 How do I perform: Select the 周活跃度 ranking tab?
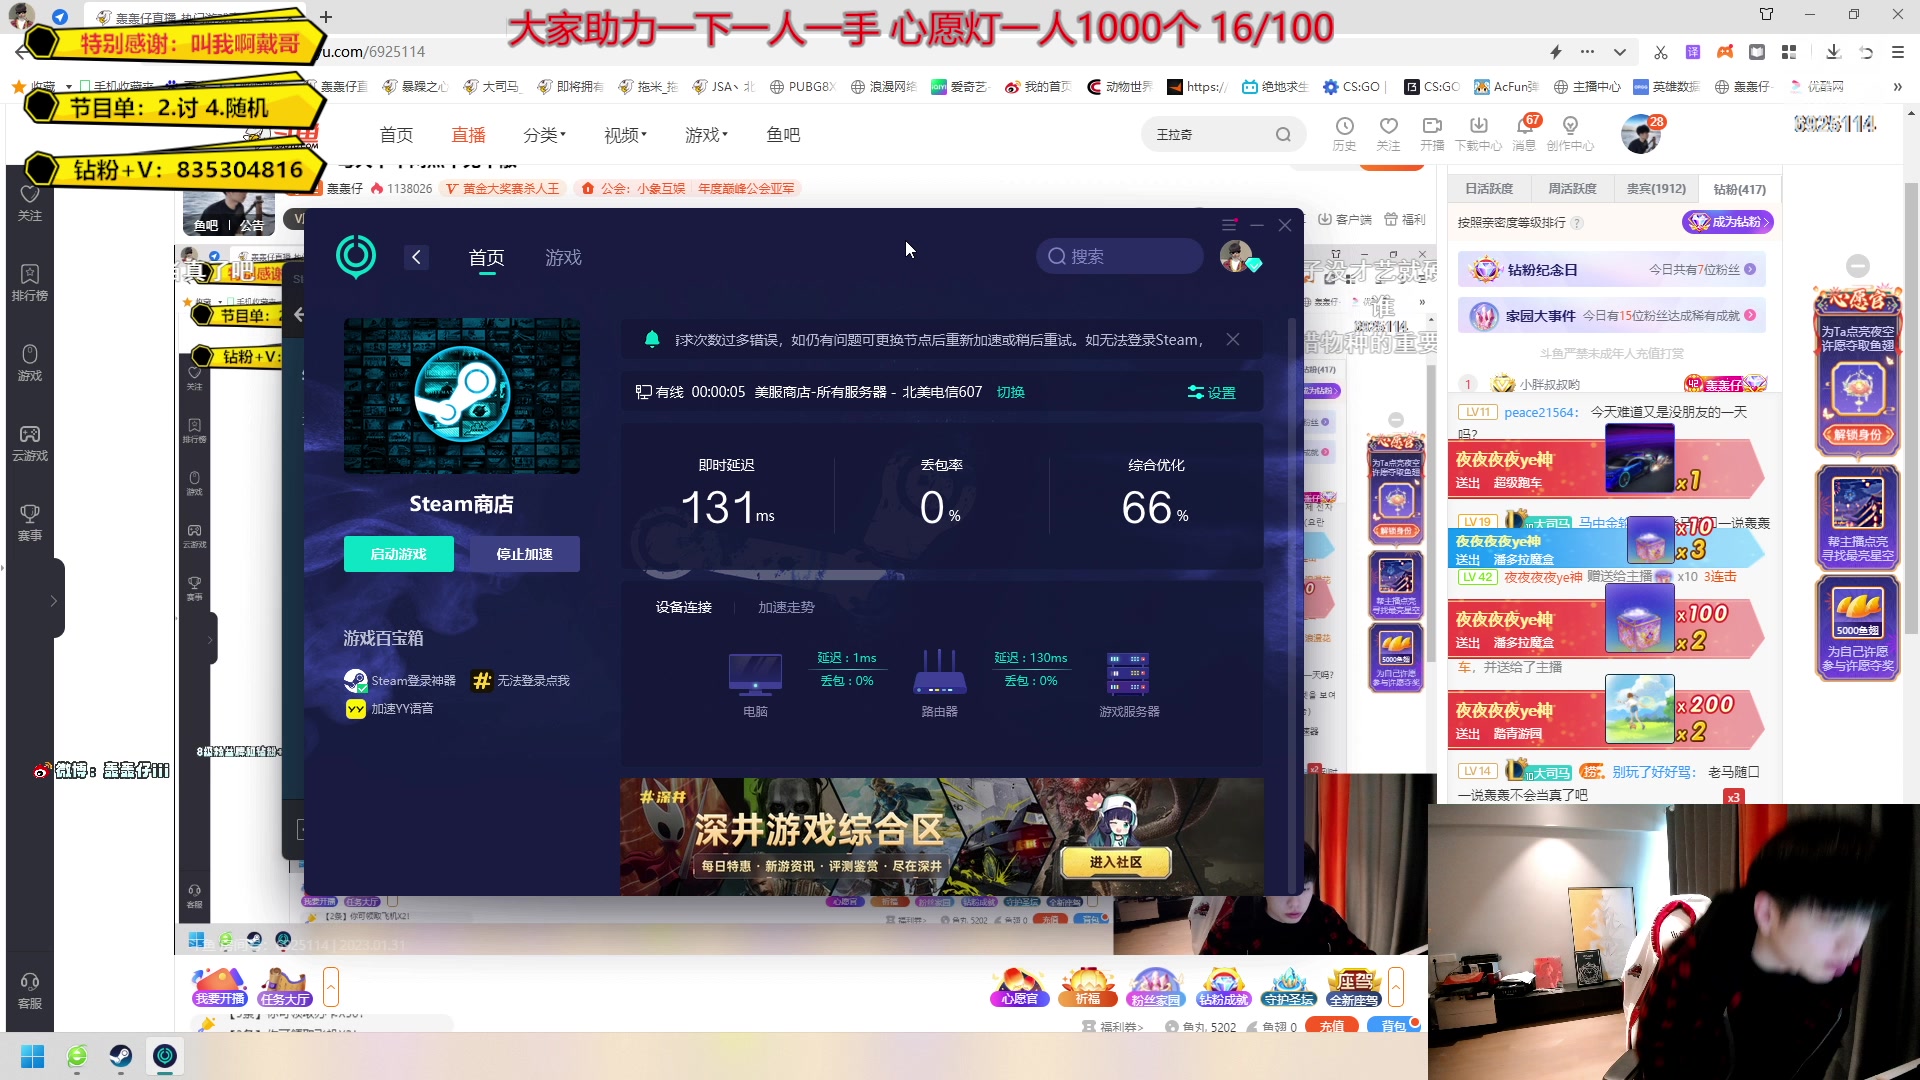click(1572, 188)
